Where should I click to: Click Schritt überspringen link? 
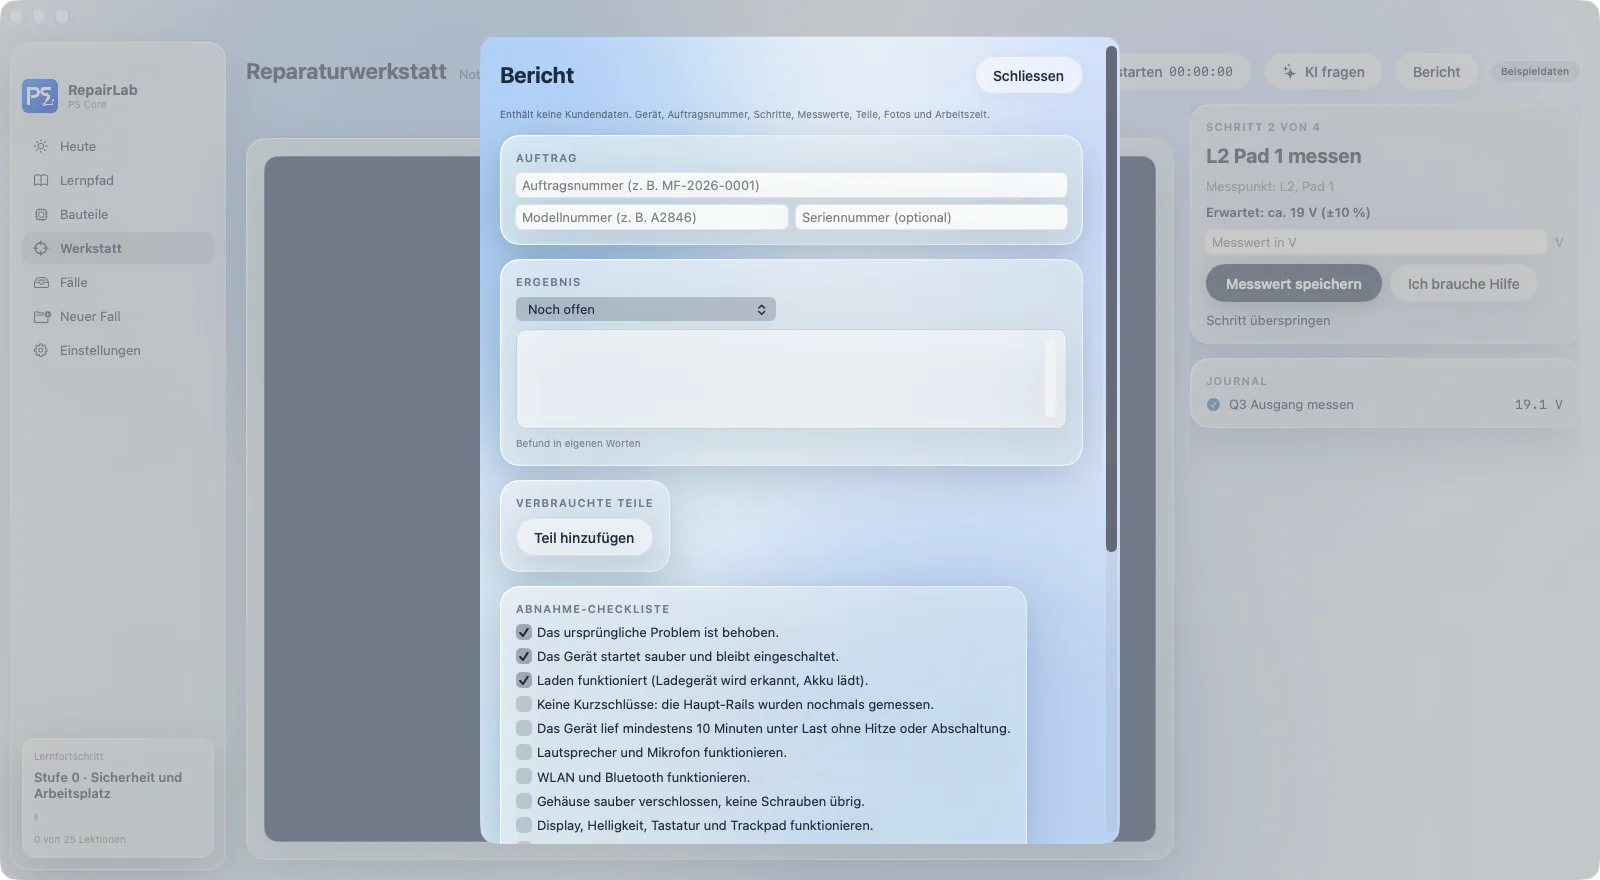click(x=1268, y=321)
